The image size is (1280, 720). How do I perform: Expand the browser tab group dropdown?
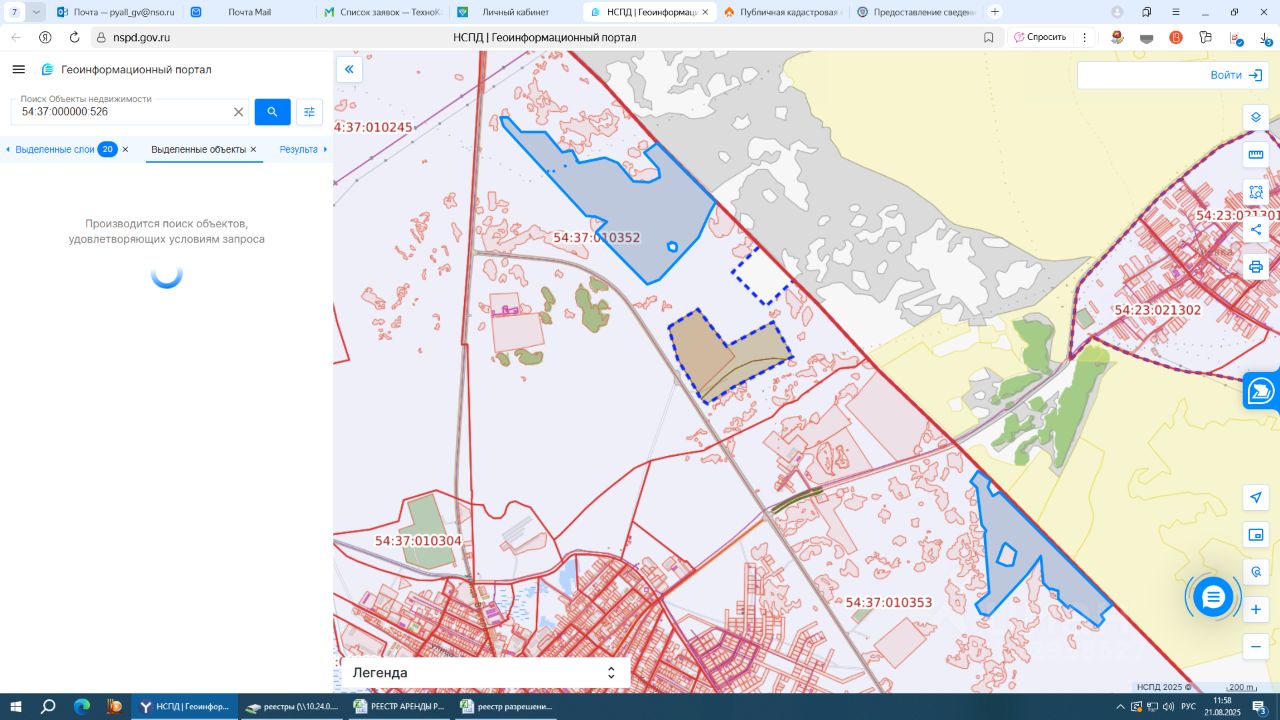[36, 12]
